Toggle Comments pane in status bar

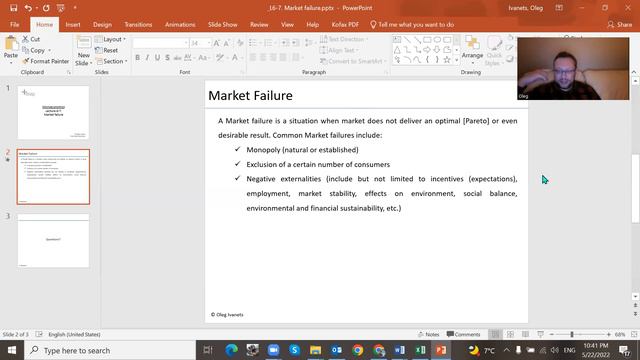(463, 334)
